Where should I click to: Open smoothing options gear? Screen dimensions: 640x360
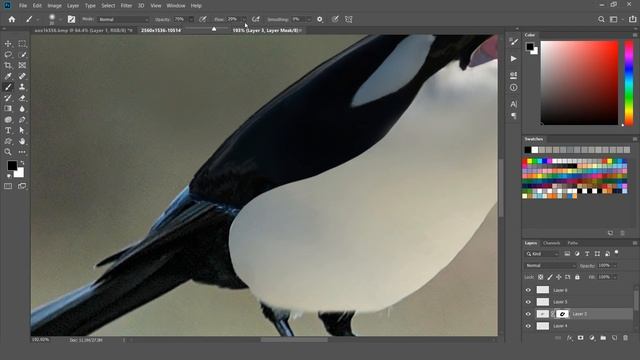[x=320, y=19]
